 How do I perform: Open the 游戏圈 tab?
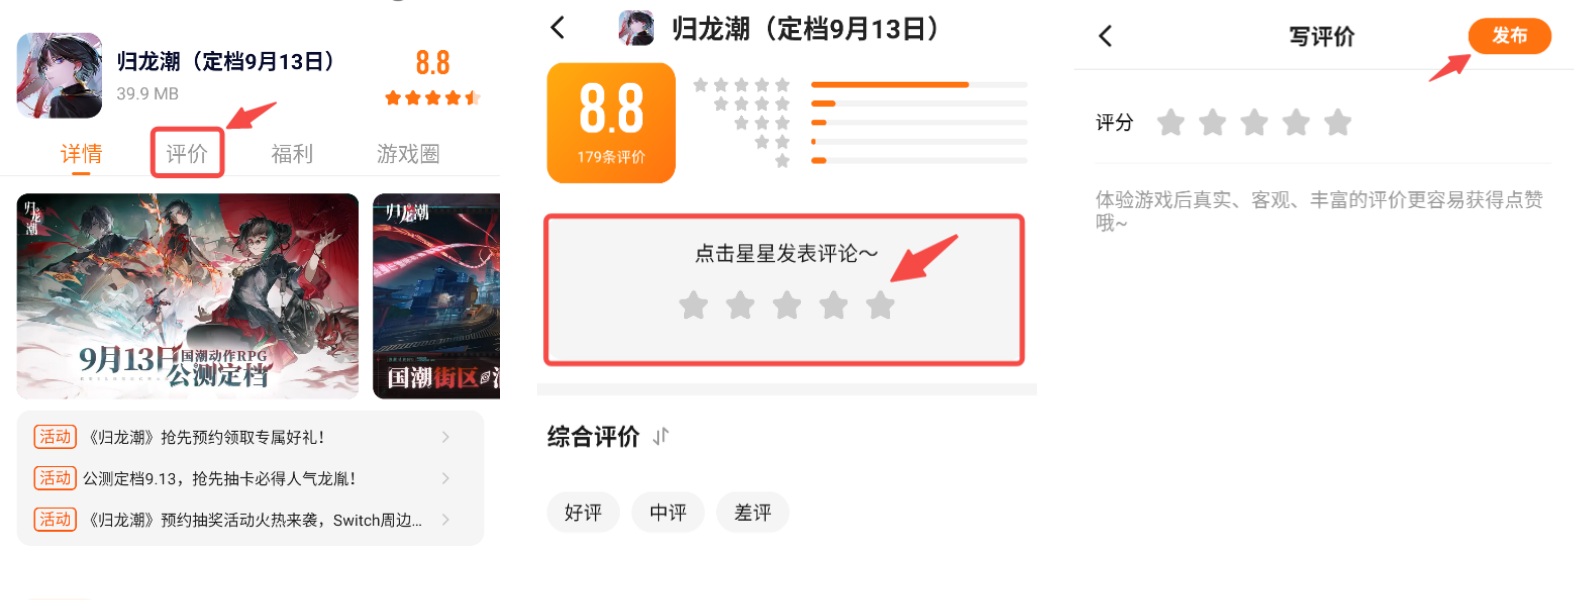coord(408,153)
